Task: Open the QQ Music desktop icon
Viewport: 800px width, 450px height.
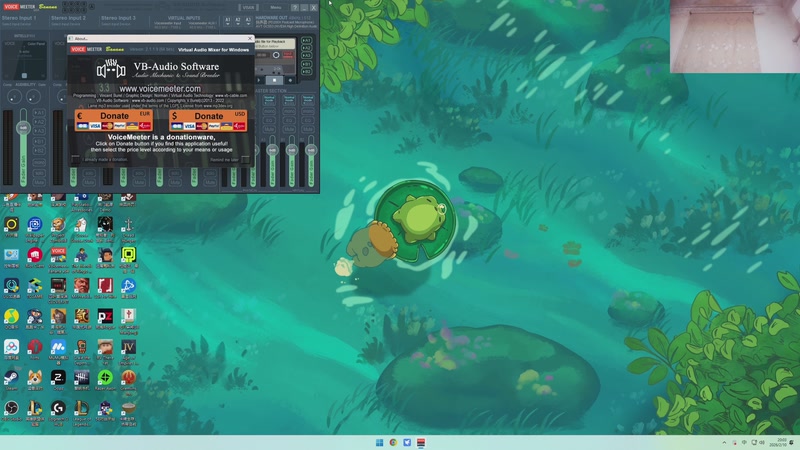Action: pos(11,317)
